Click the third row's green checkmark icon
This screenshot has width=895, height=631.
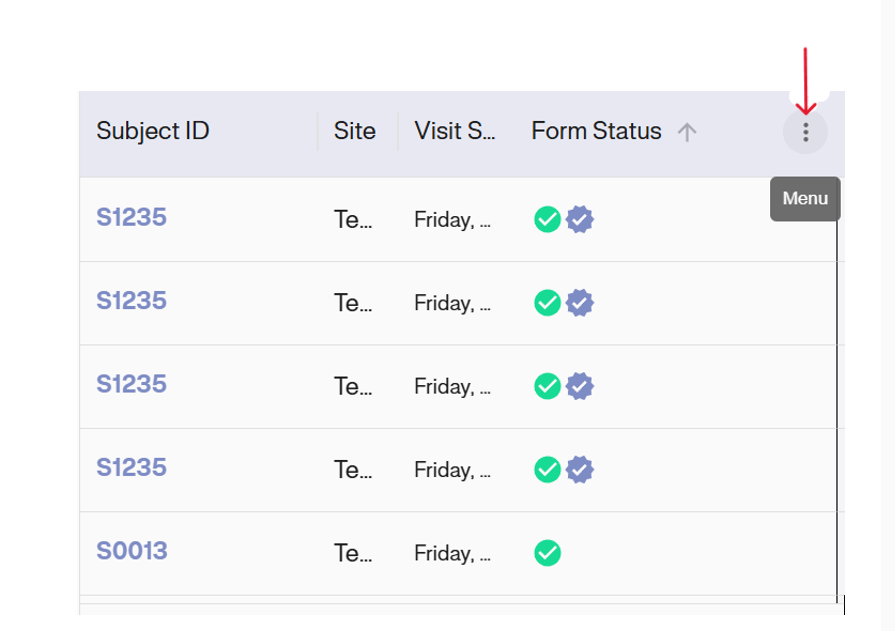tap(547, 385)
